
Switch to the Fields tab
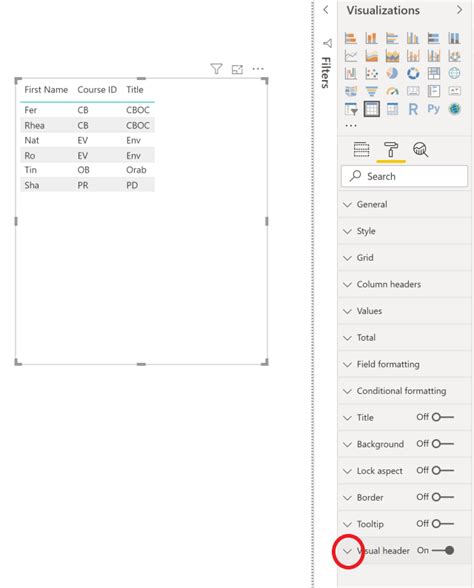[361, 150]
